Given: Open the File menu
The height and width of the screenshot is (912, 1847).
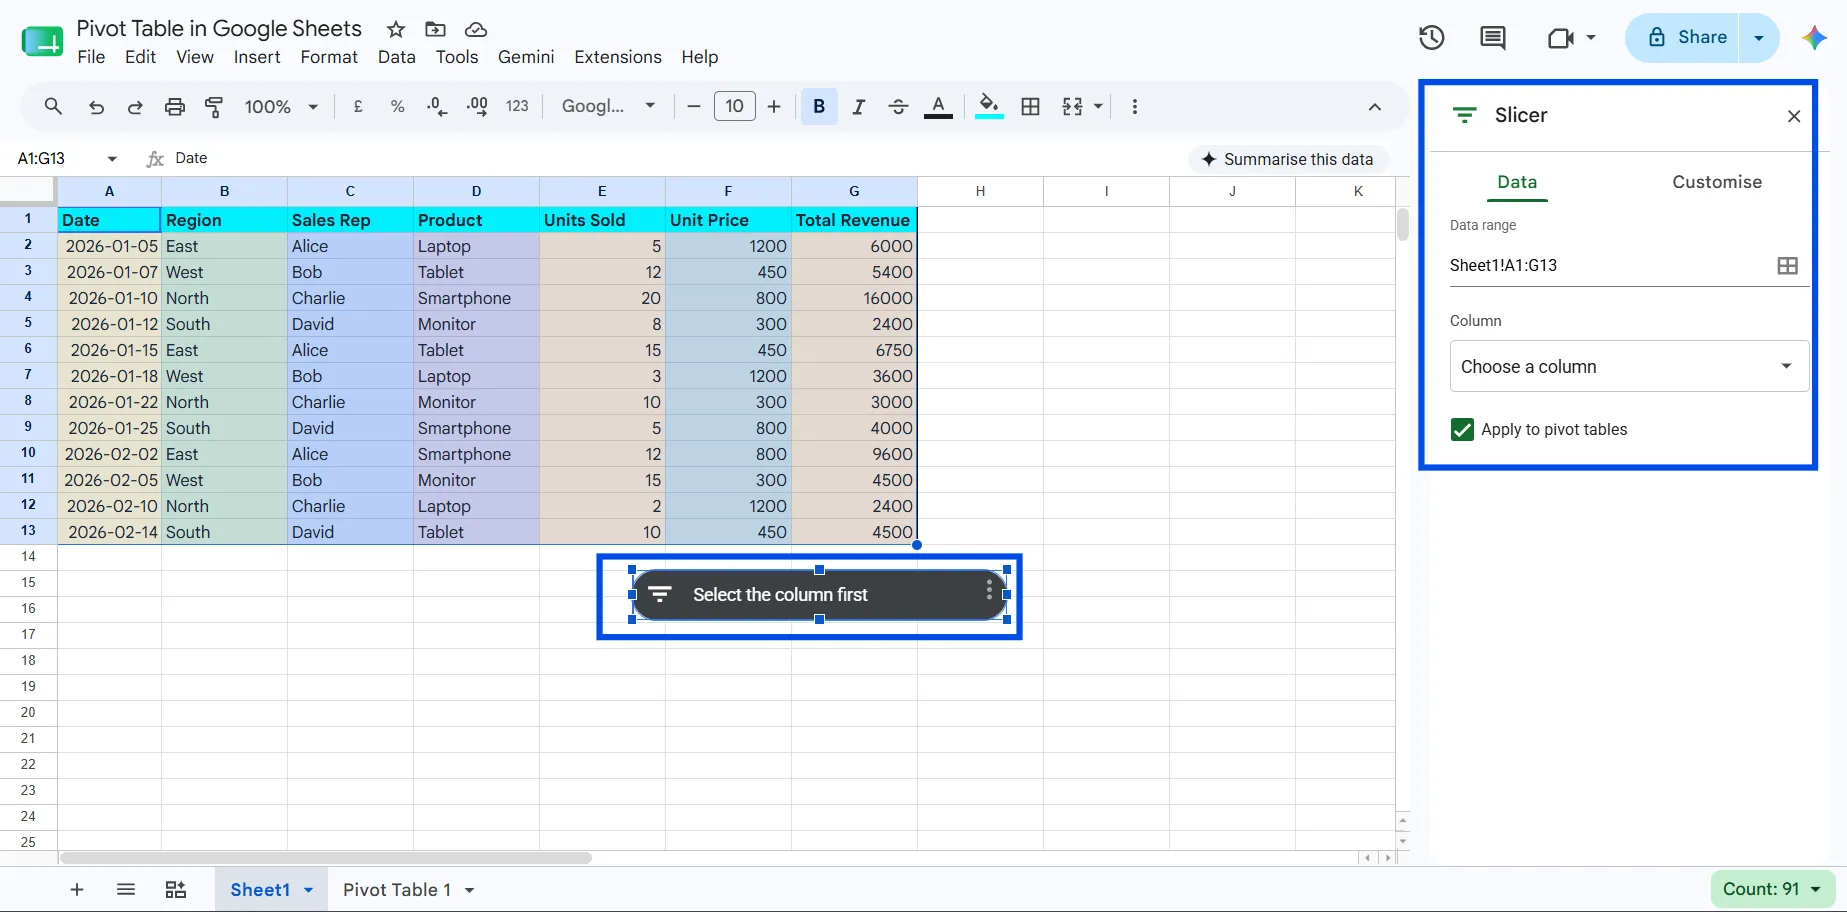Looking at the screenshot, I should [91, 57].
